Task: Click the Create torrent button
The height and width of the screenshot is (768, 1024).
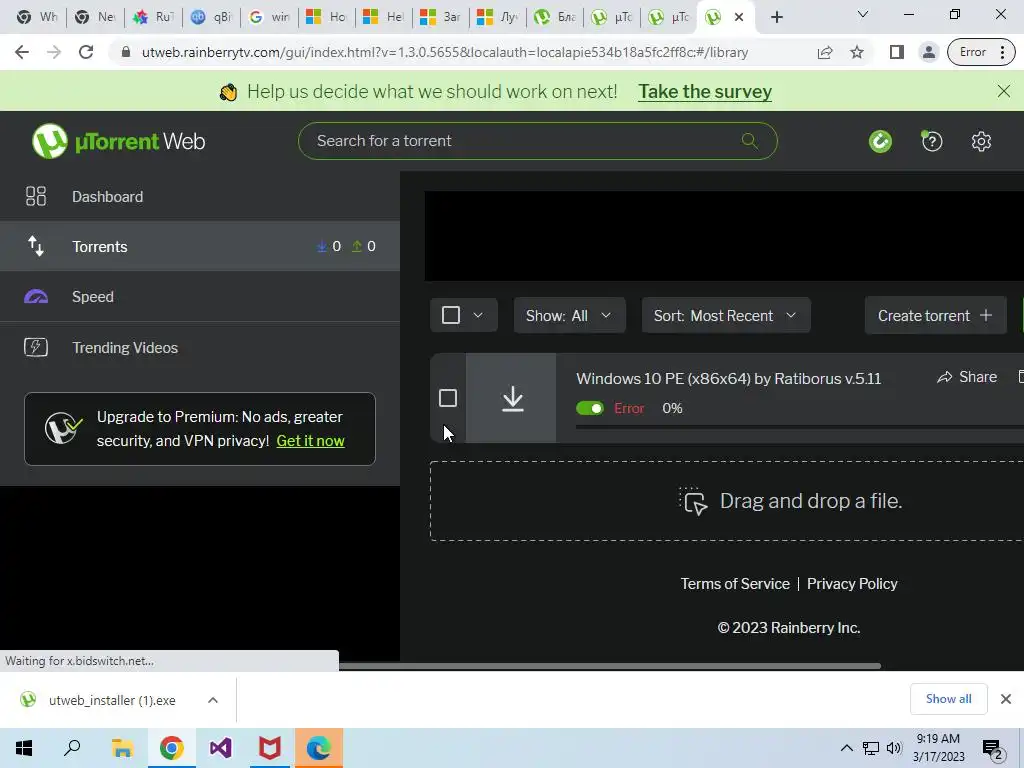Action: point(935,315)
